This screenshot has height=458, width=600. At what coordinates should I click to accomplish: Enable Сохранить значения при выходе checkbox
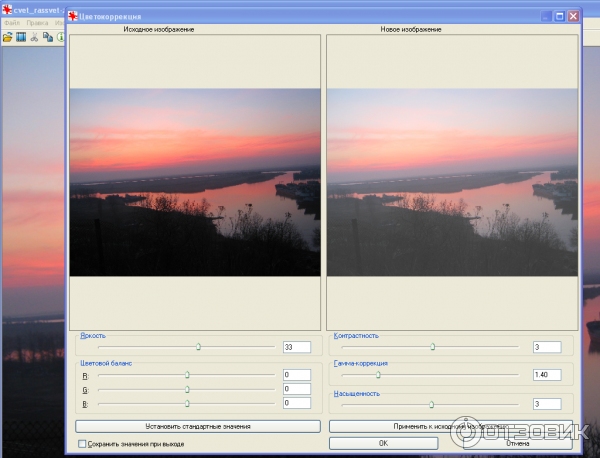pos(82,443)
